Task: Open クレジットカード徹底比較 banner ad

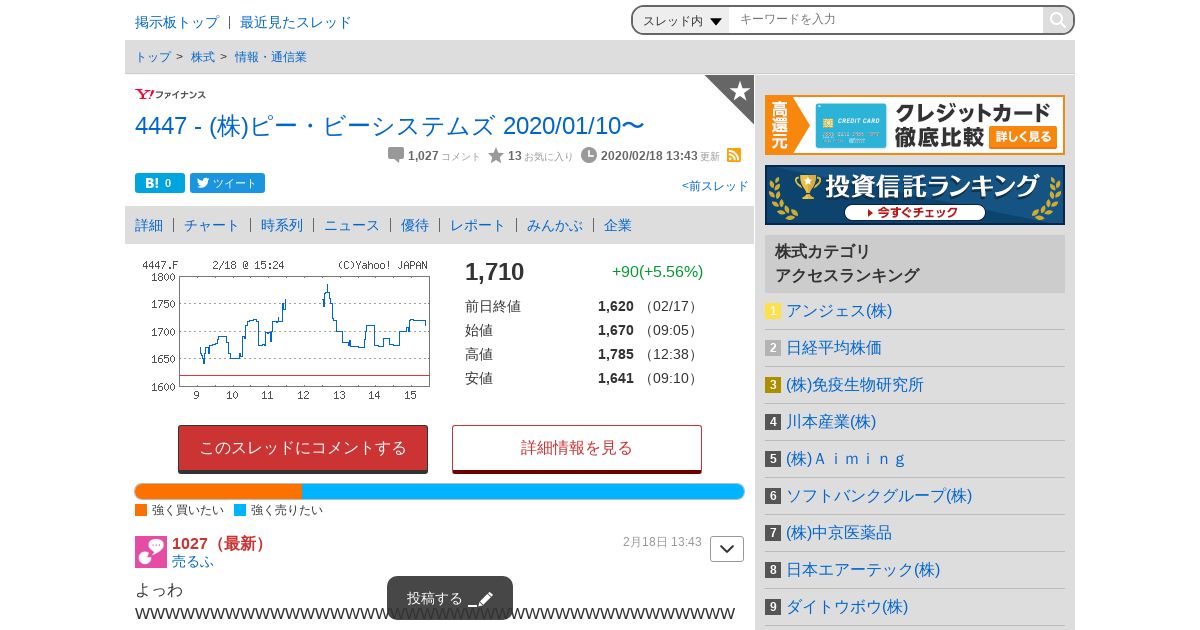Action: 915,125
